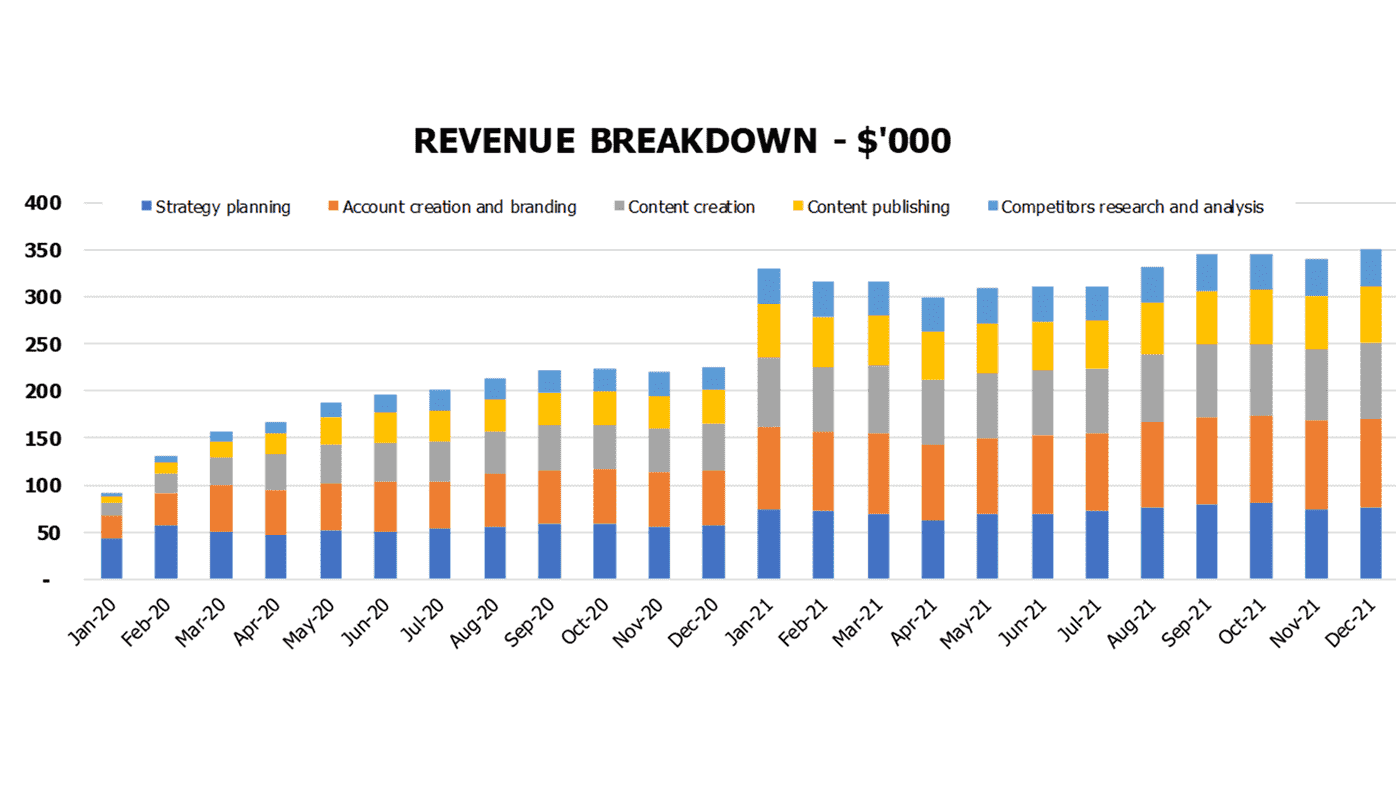This screenshot has width=1396, height=786.
Task: Select the Account creation and branding legend swatch
Action: (x=334, y=206)
